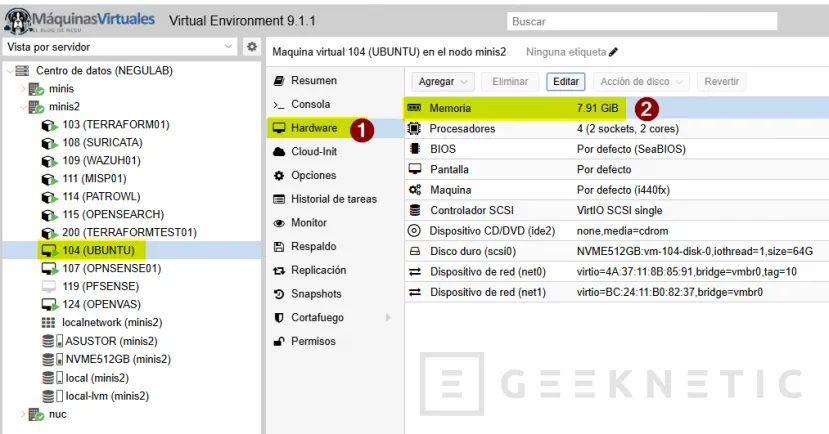Screen dimensions: 829x434
Task: Click the Ninguna etiqueta label
Action: [x=566, y=52]
